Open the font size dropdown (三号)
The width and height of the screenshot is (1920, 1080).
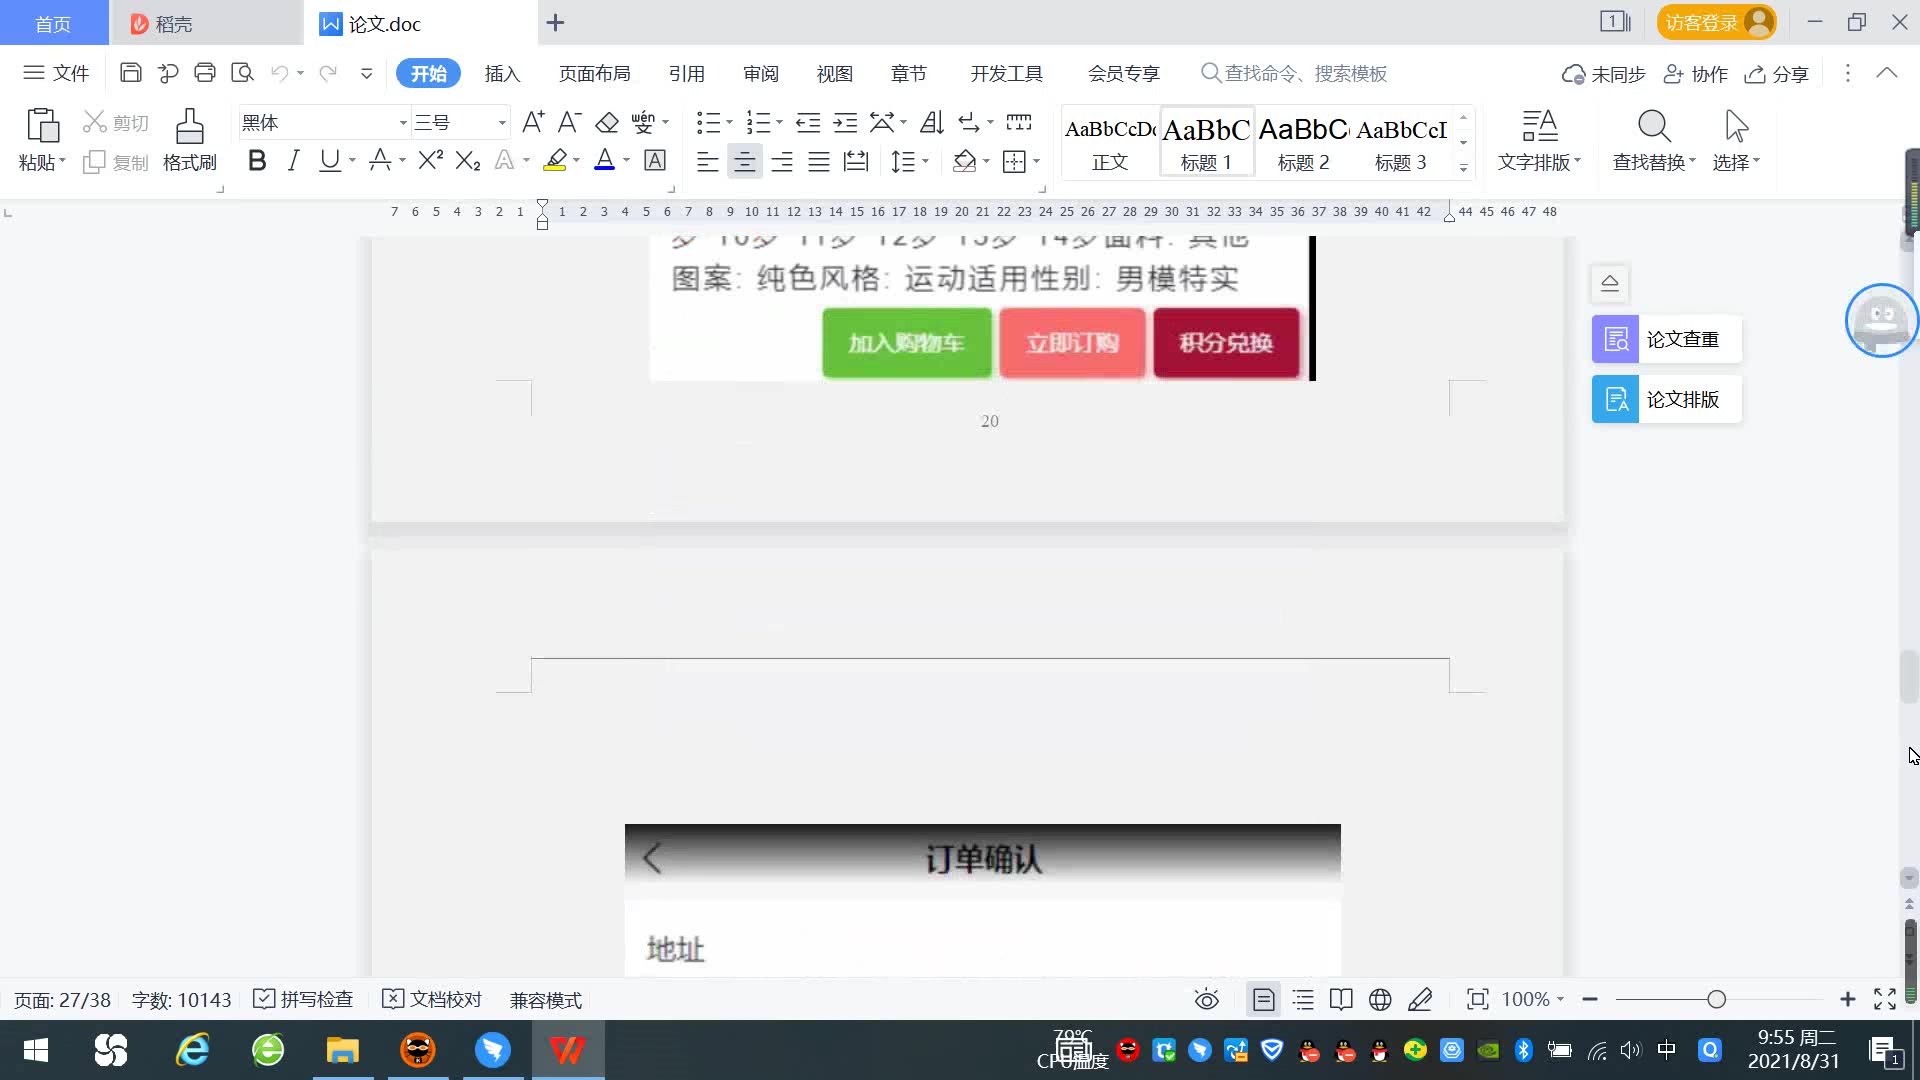(x=502, y=123)
